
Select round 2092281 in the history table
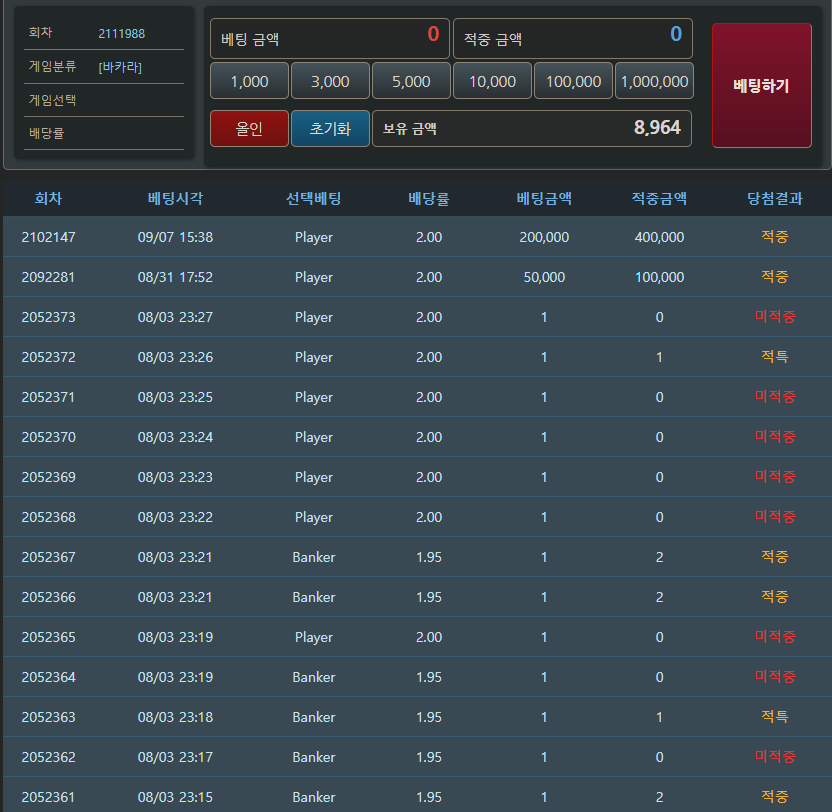coord(48,277)
